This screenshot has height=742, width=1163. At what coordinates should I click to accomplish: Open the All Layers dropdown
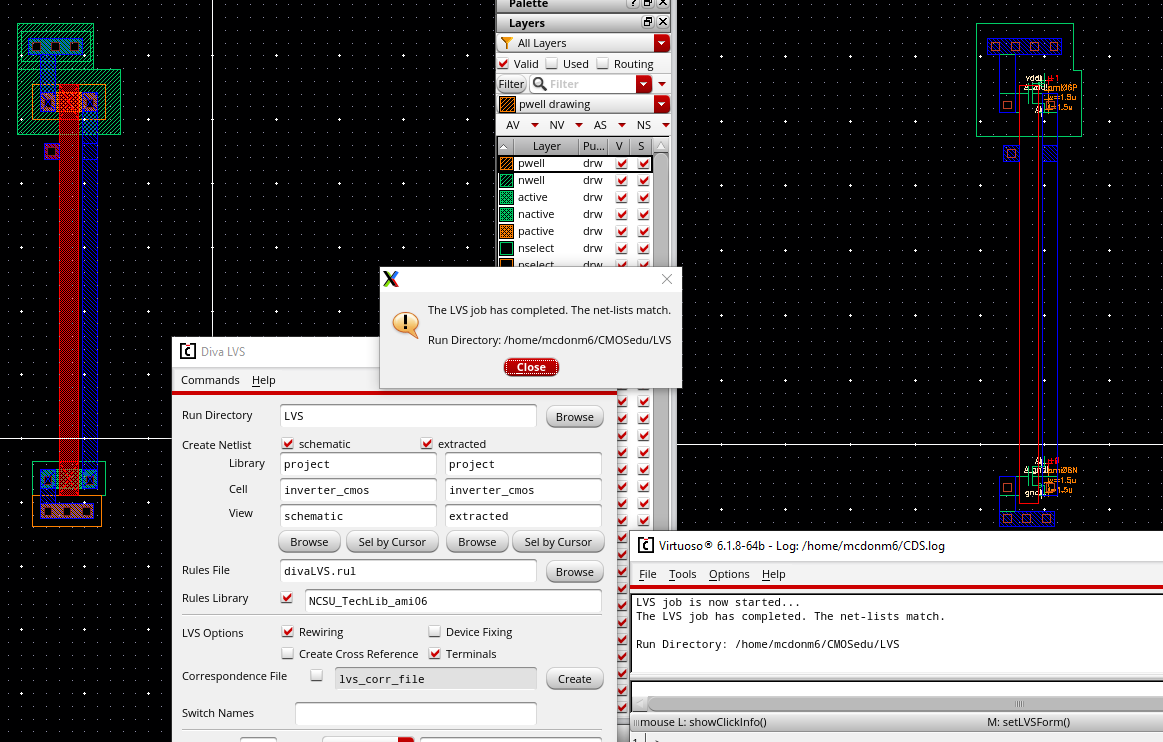[x=662, y=43]
